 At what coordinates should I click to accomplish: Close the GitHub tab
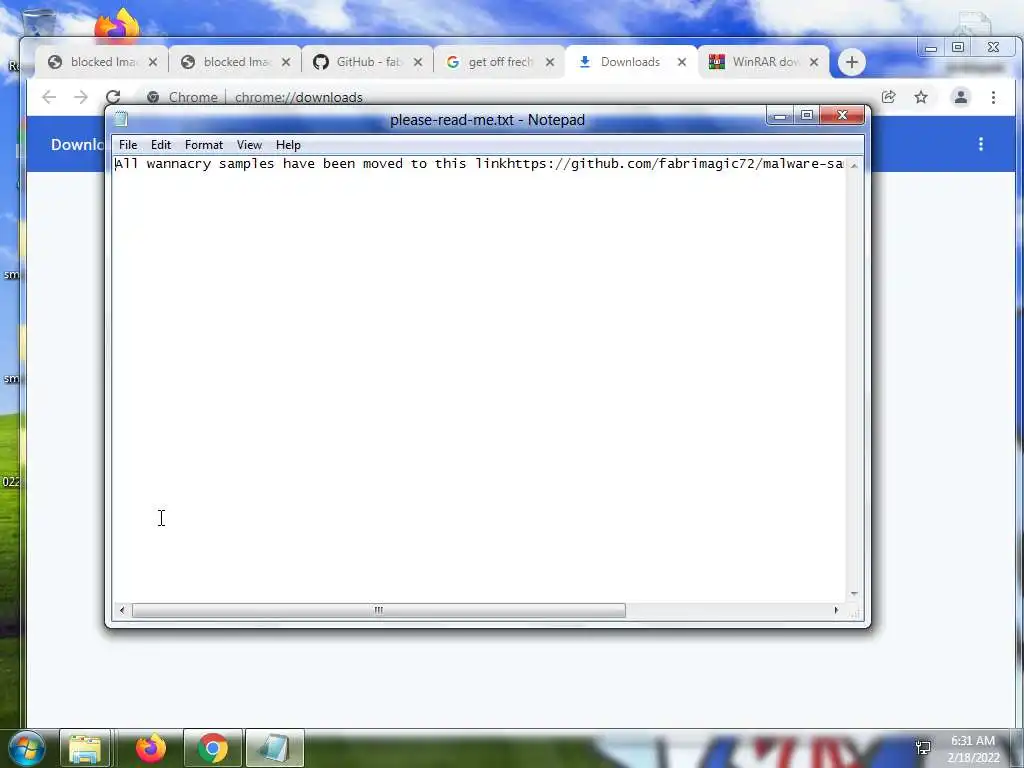[x=418, y=62]
